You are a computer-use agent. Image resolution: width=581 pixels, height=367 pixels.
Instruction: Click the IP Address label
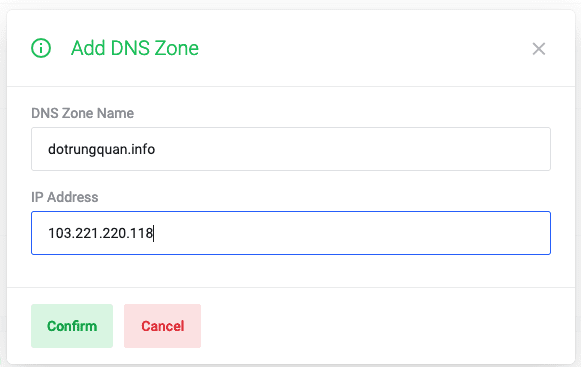coord(64,197)
